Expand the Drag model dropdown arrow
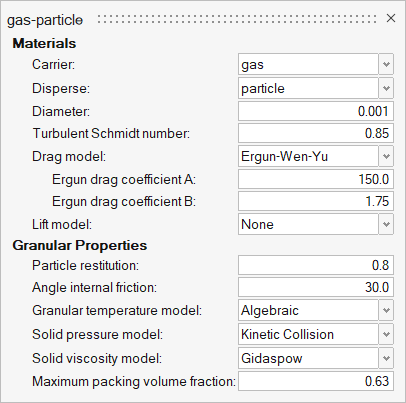Screen dimensions: 406x403 [x=386, y=156]
